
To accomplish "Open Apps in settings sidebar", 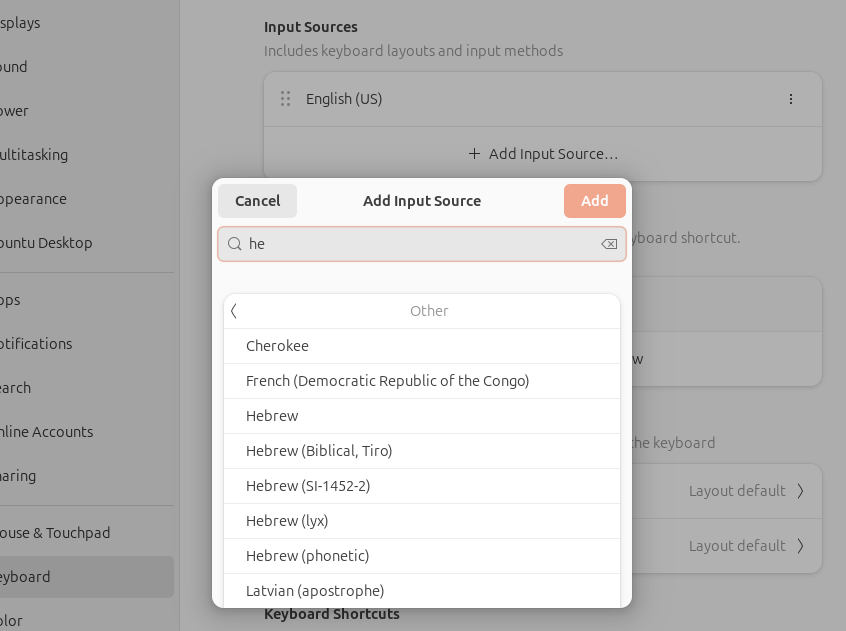I will pos(87,300).
